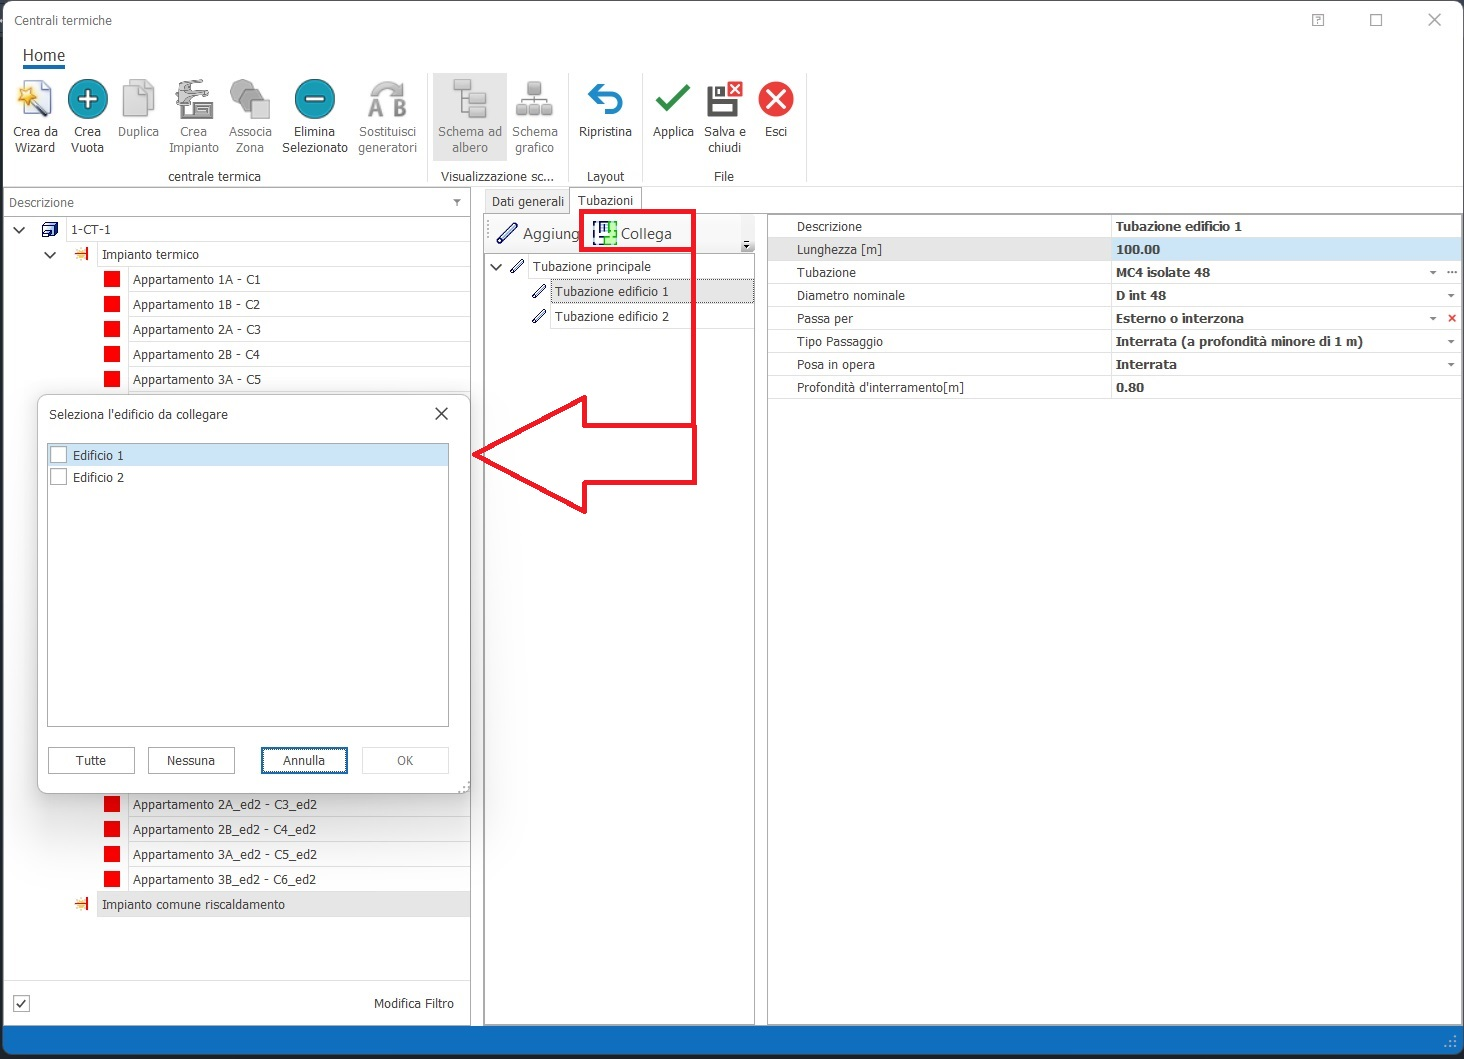1464x1059 pixels.
Task: Switch to the Dati generali tab
Action: pos(527,201)
